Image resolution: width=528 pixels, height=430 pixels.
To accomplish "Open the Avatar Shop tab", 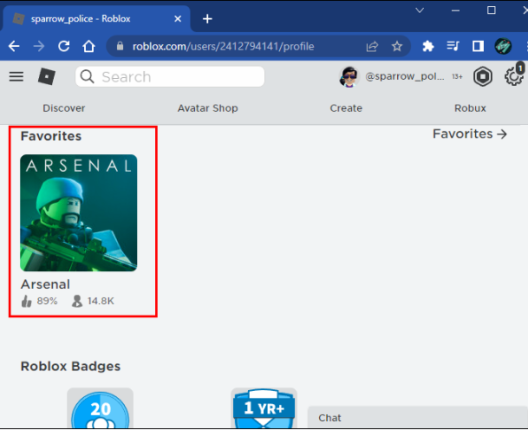I will pos(208,108).
